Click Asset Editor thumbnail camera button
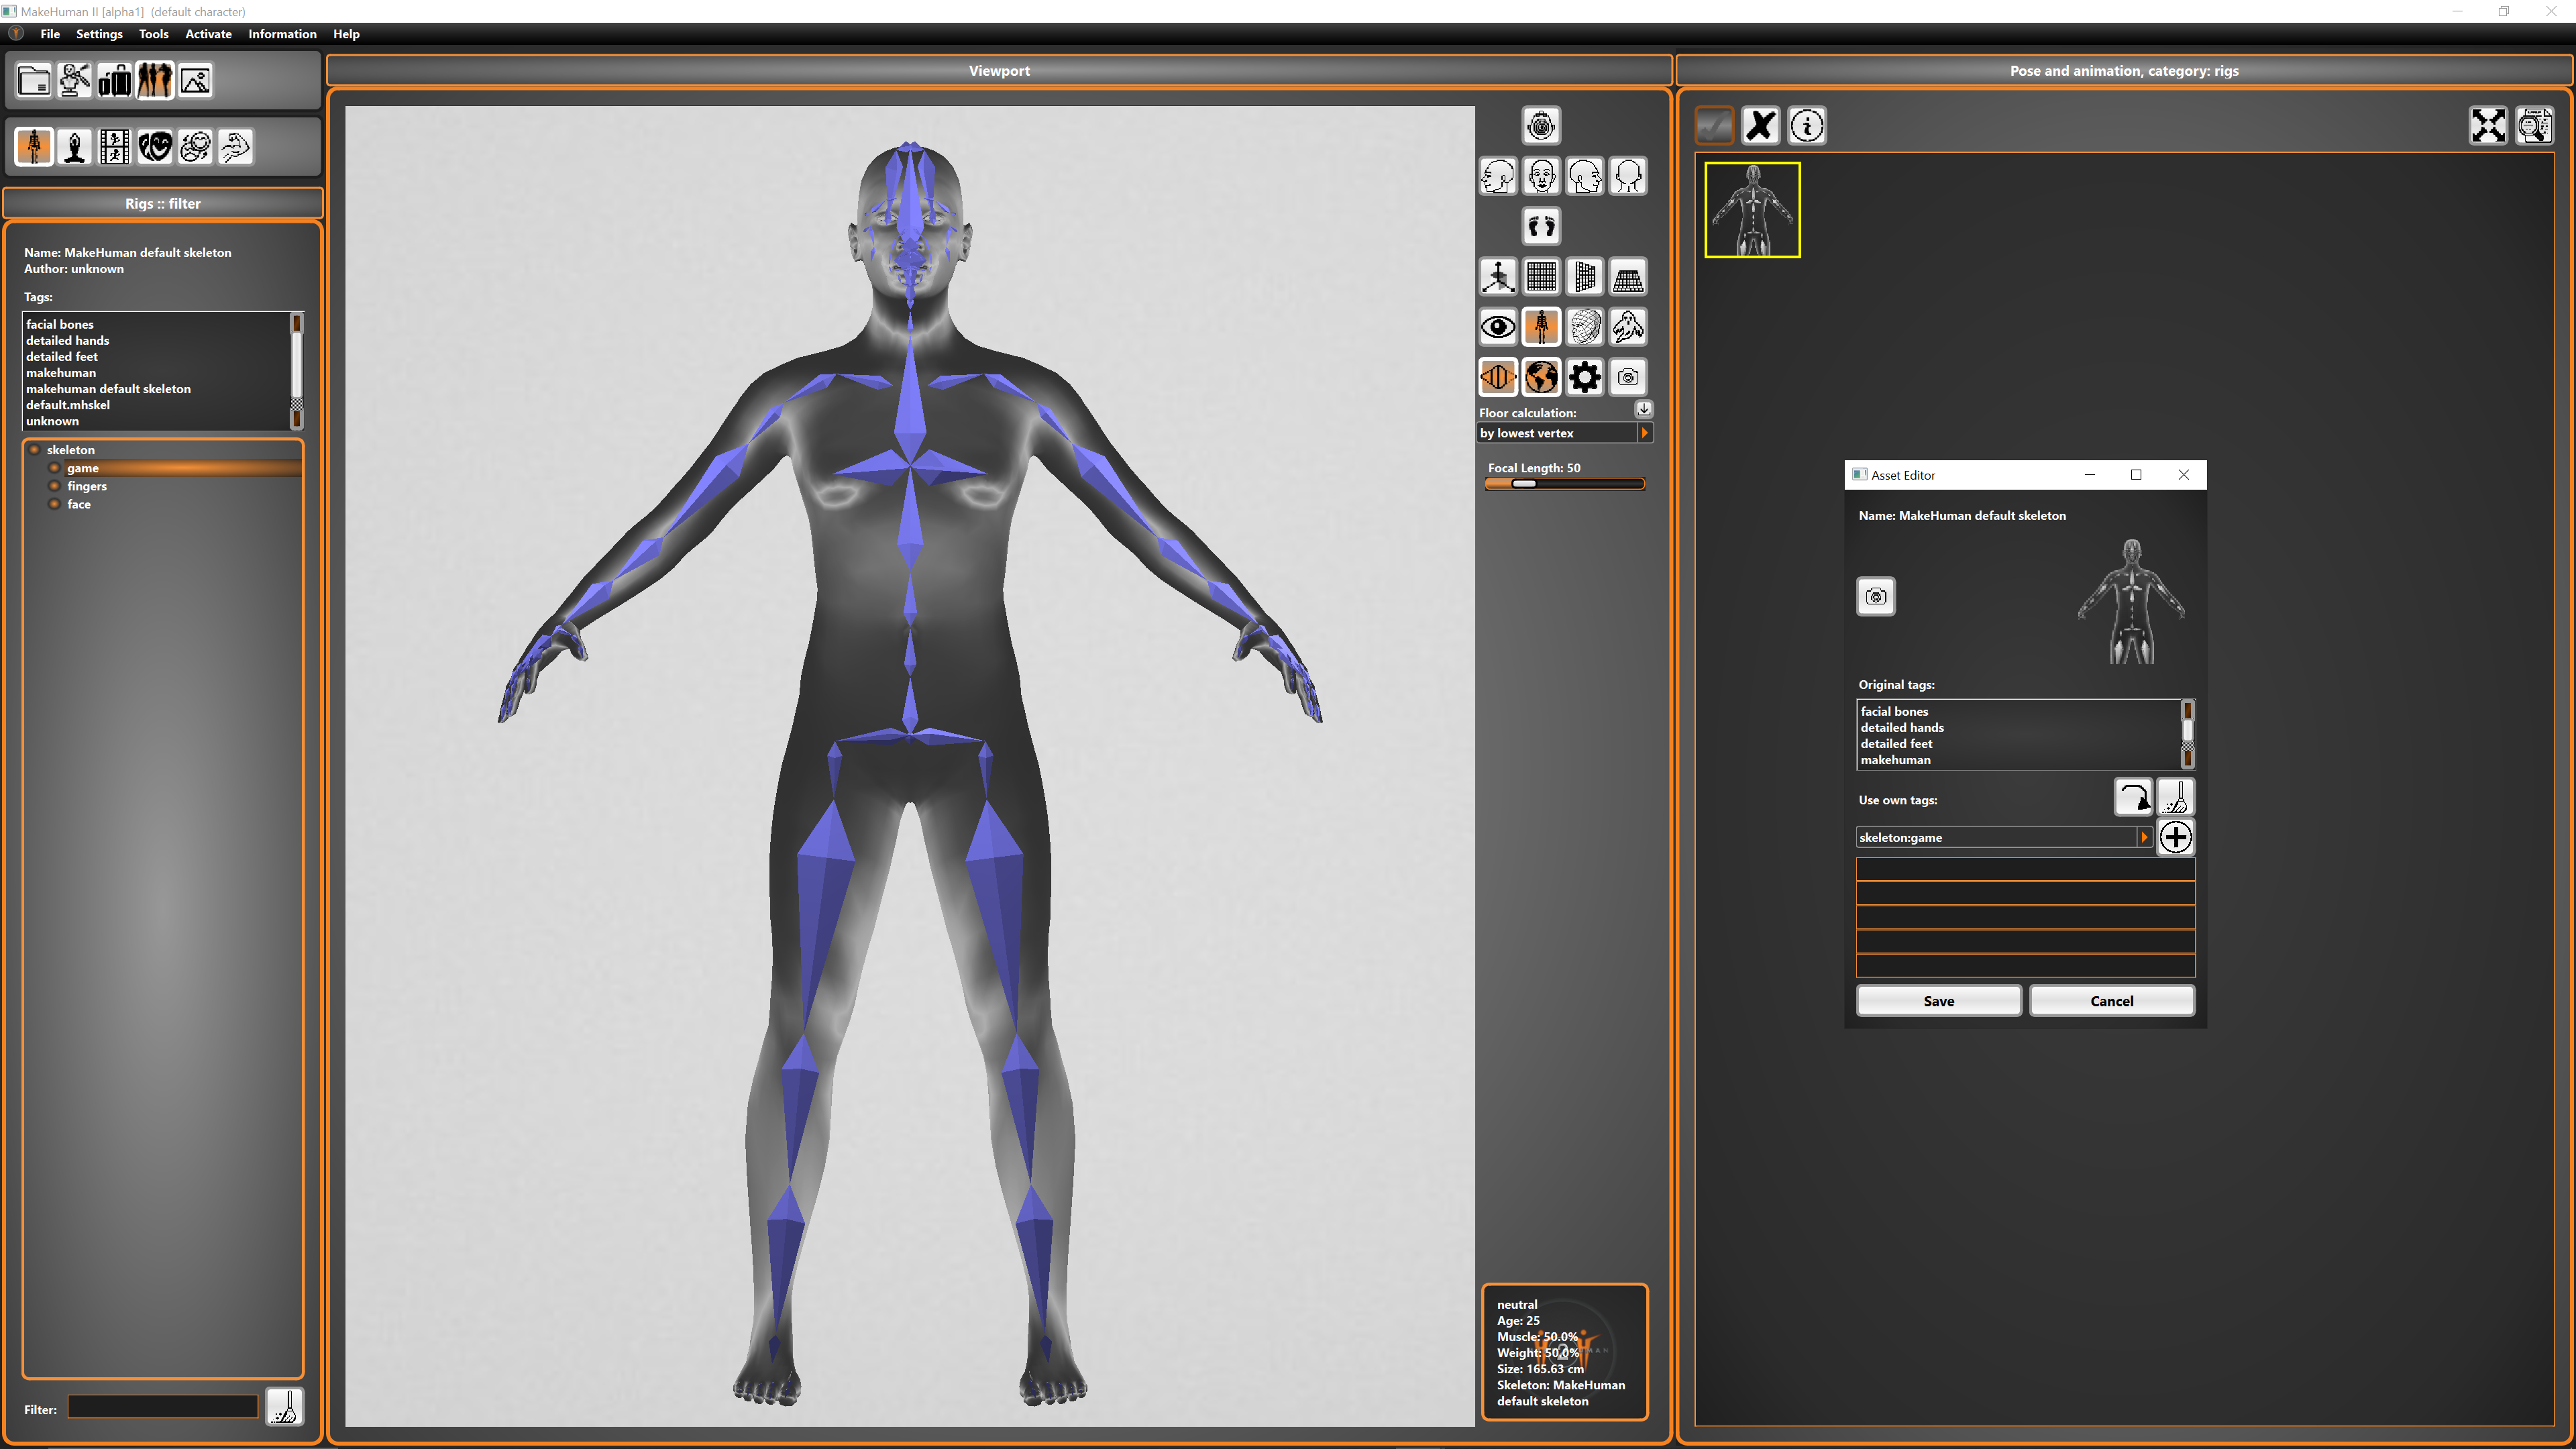The width and height of the screenshot is (2576, 1449). pos(1876,597)
